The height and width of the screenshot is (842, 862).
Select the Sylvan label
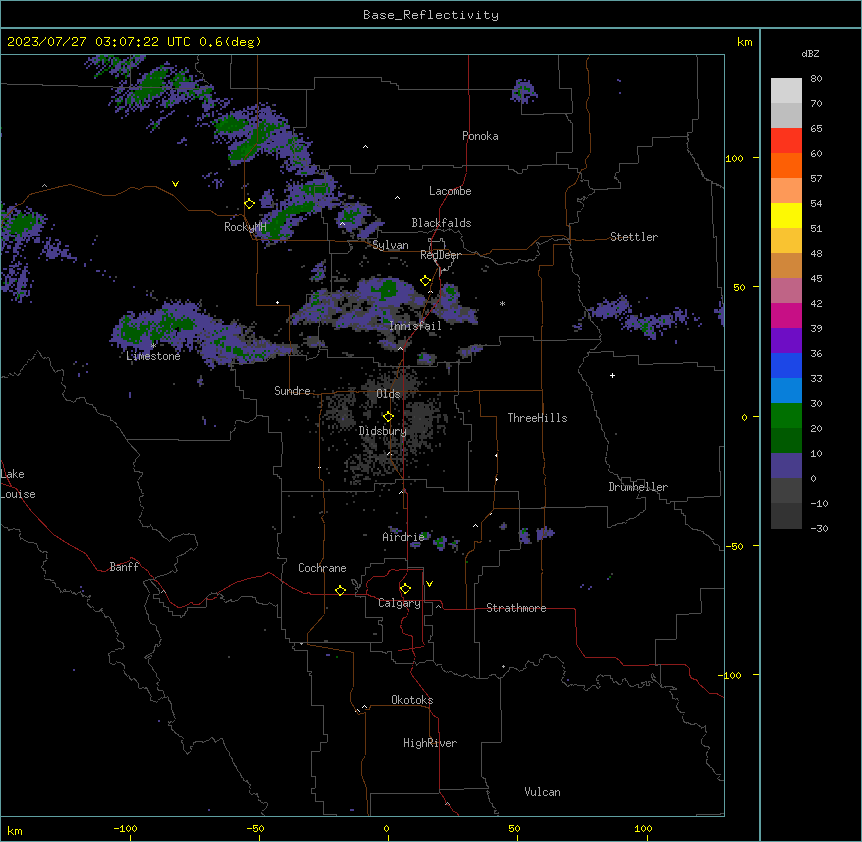(390, 245)
